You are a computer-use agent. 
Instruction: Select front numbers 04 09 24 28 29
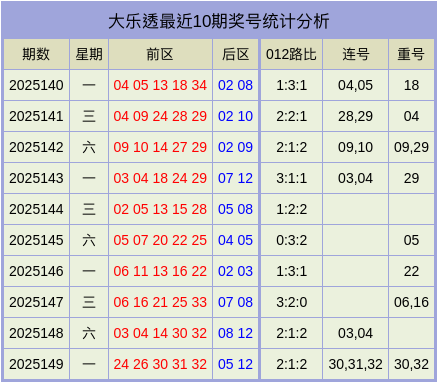160,116
